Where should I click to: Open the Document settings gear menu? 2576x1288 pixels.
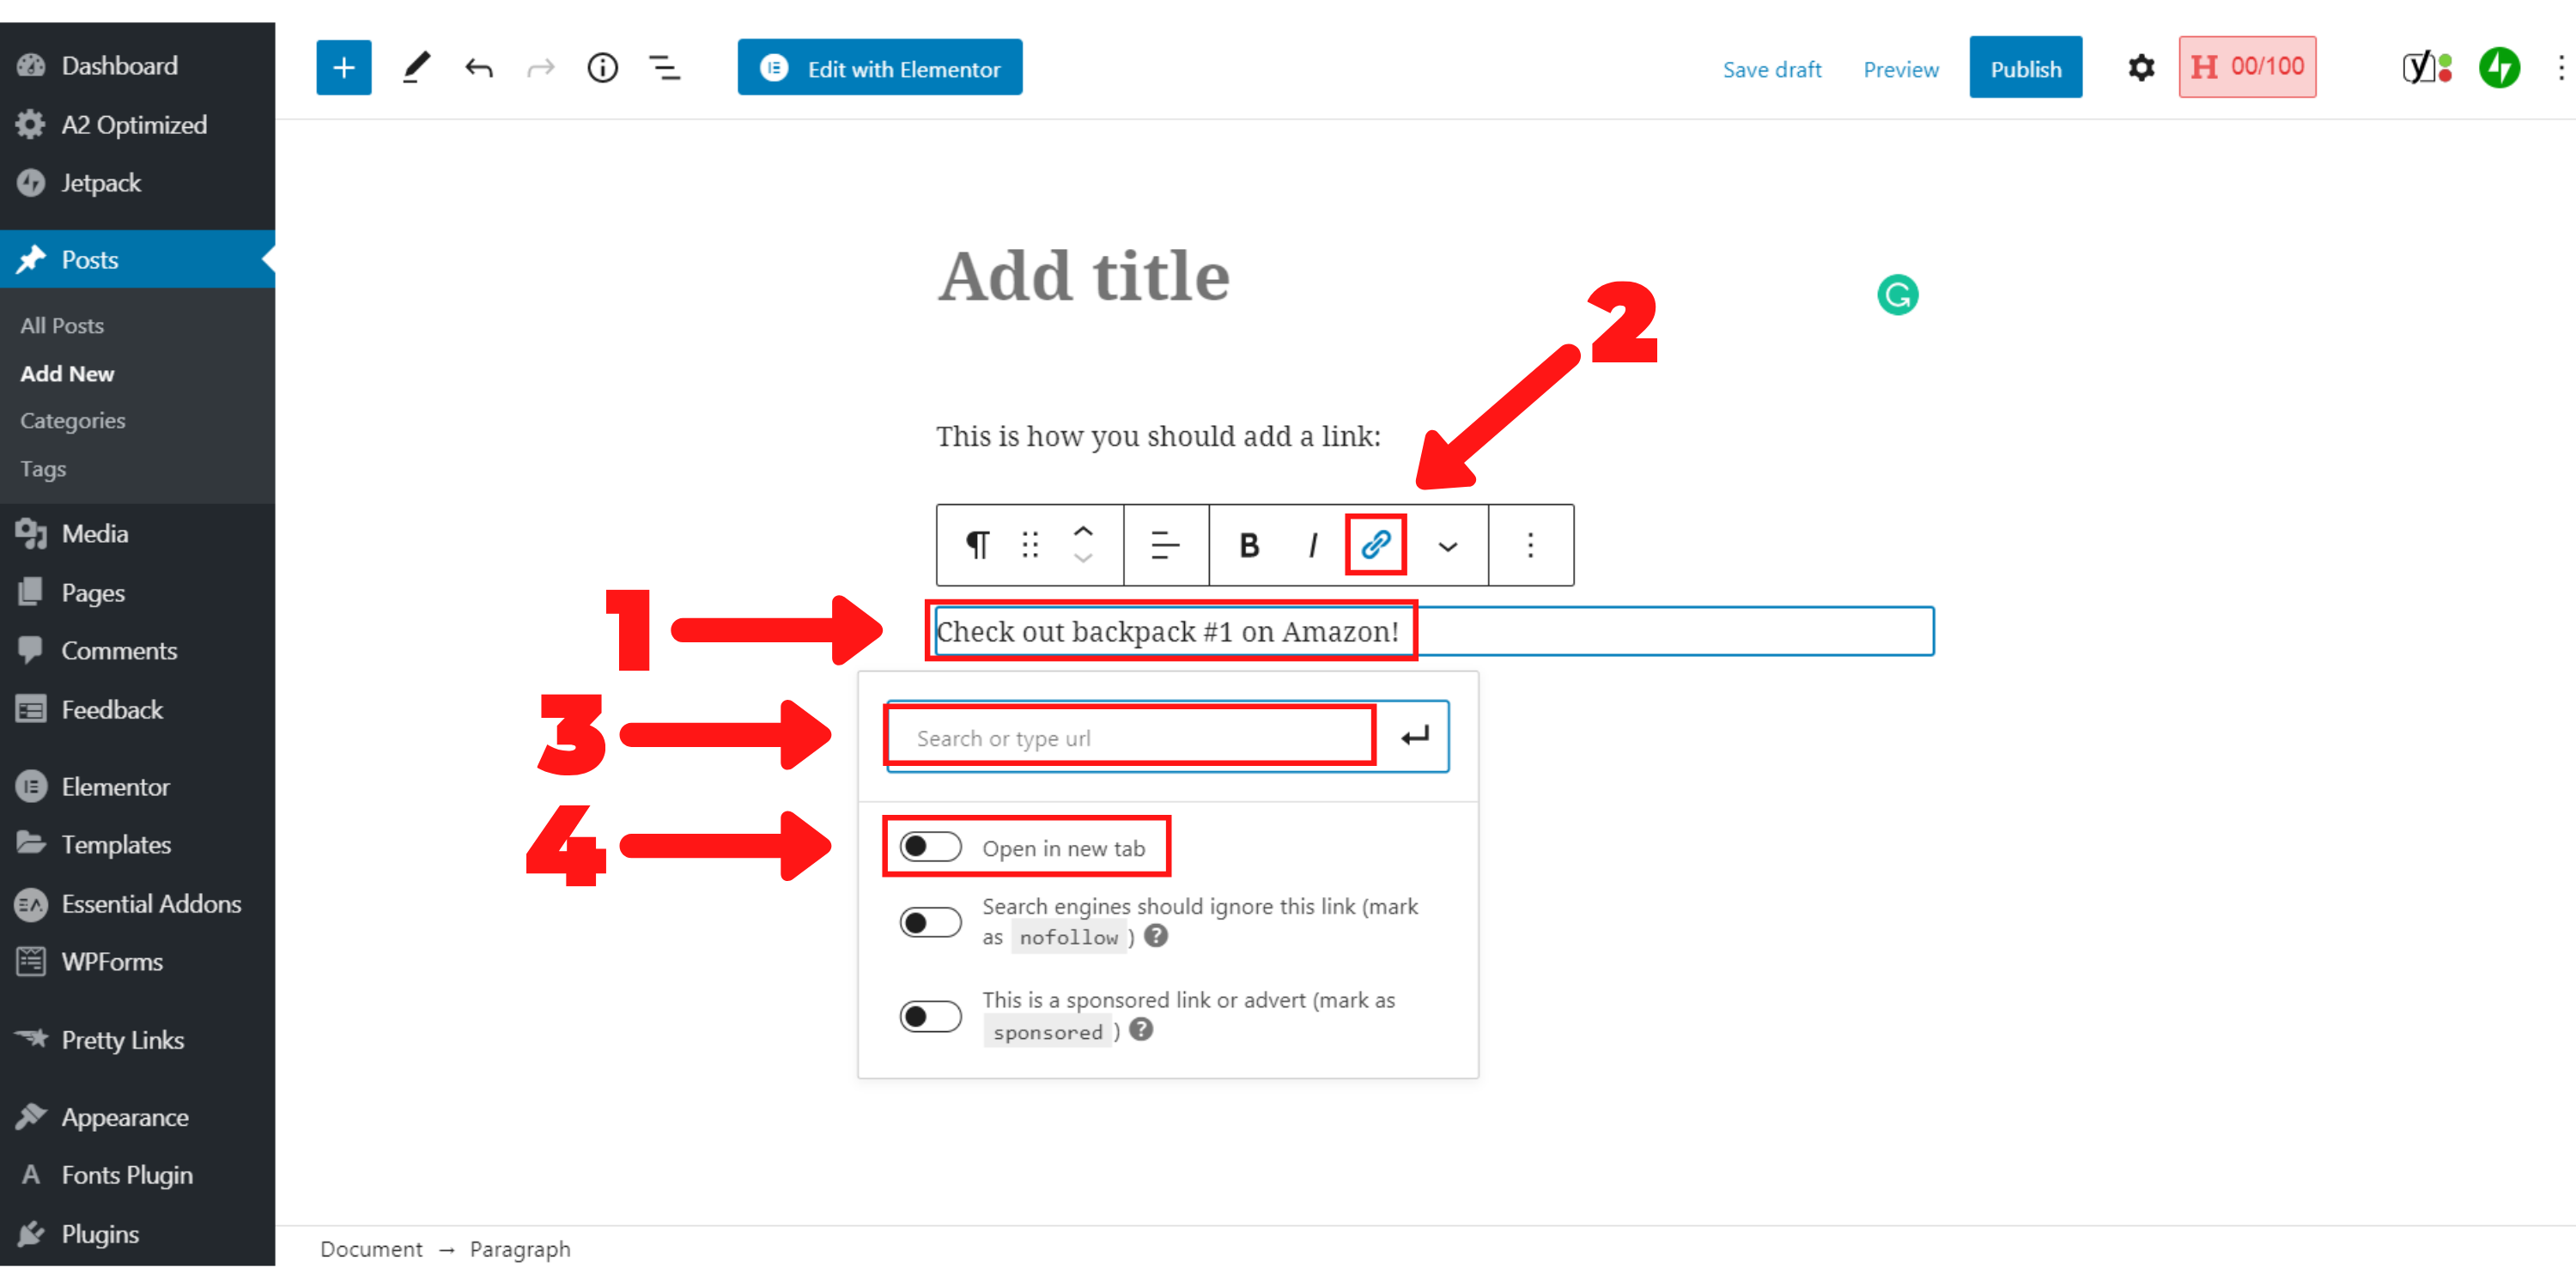pos(2141,67)
